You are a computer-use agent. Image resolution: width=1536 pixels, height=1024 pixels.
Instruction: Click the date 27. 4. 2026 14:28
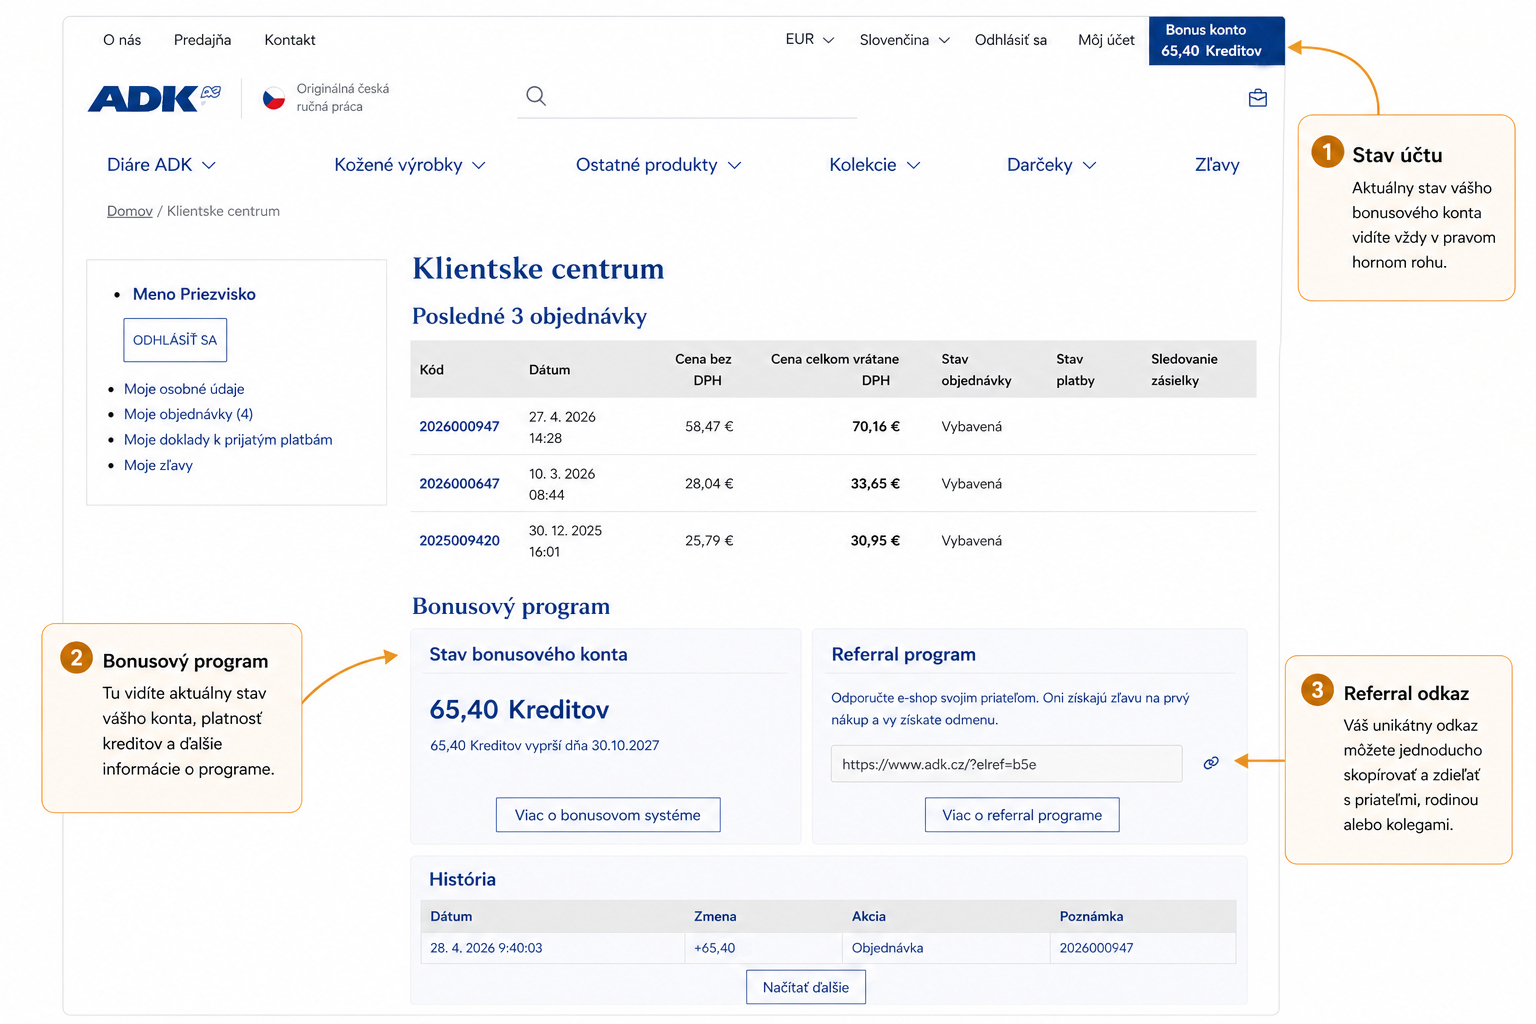(562, 428)
